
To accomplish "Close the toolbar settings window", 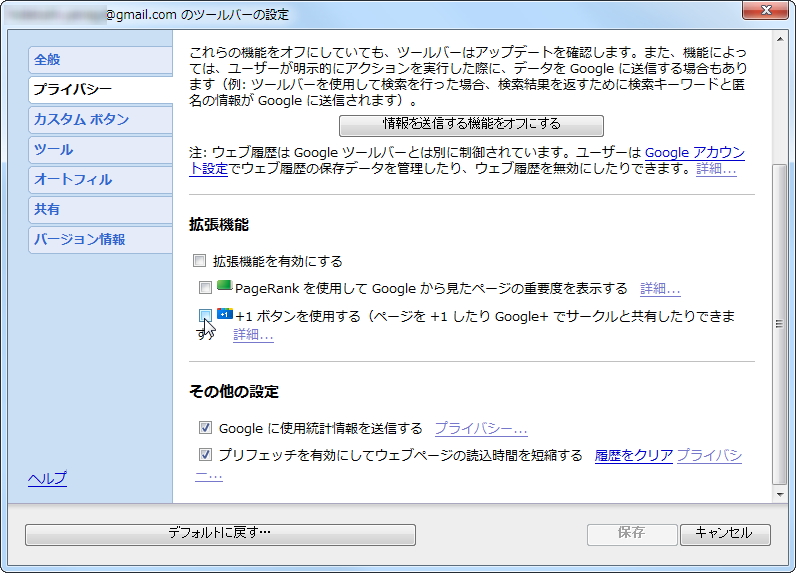I will point(766,10).
